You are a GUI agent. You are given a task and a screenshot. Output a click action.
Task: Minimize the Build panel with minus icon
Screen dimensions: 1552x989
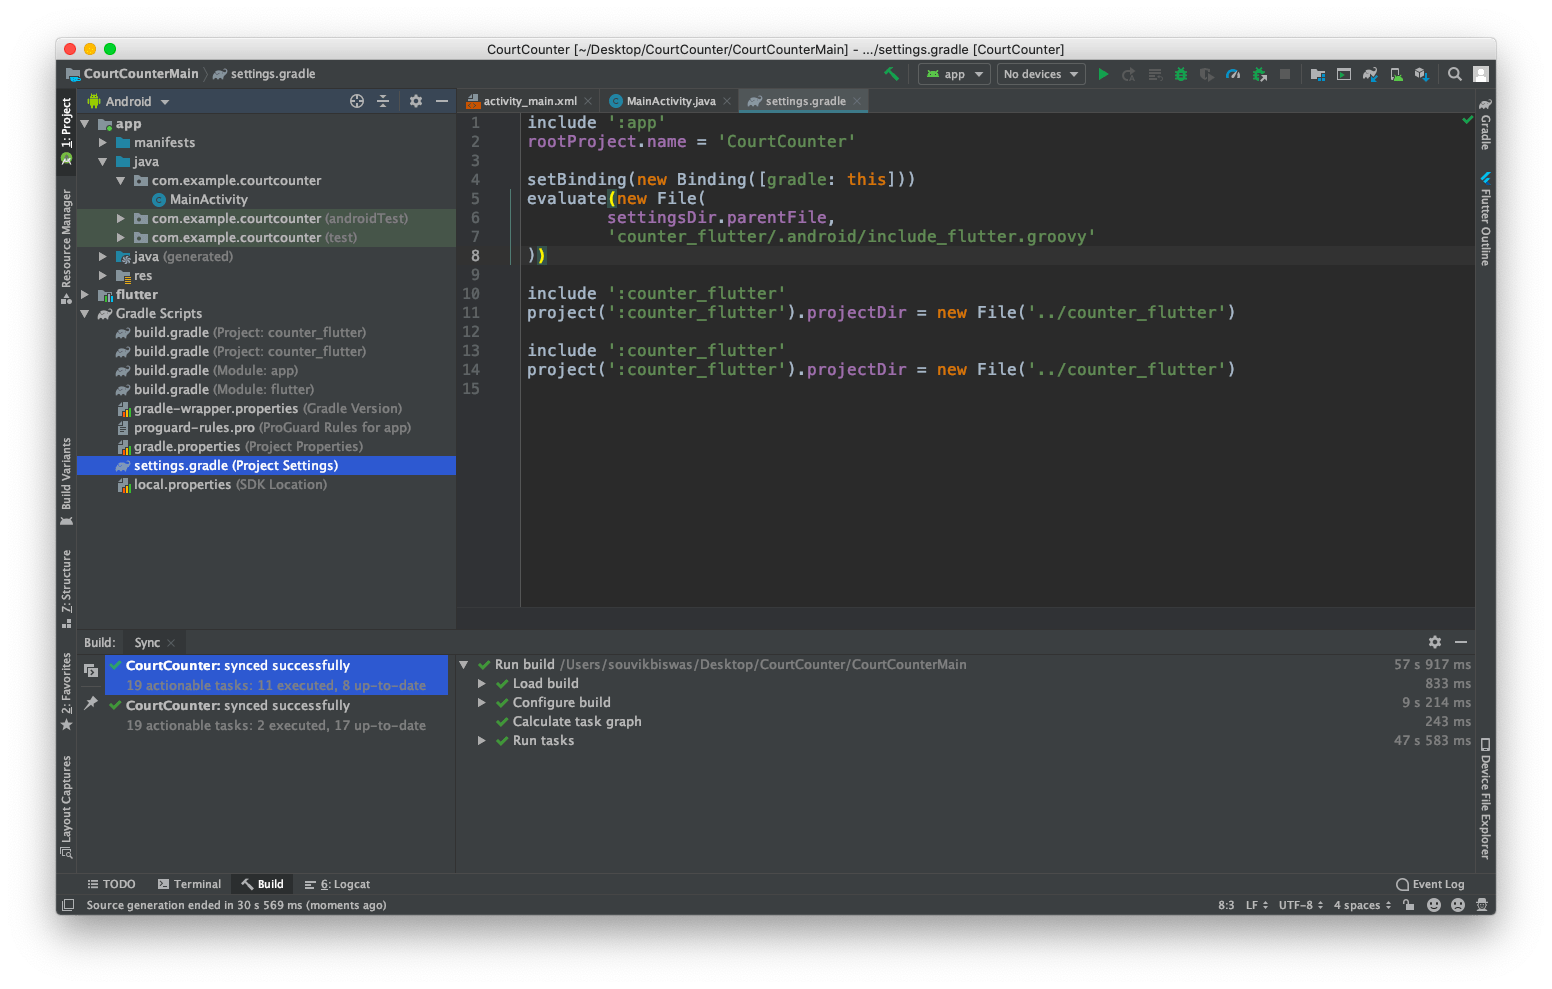[1461, 642]
